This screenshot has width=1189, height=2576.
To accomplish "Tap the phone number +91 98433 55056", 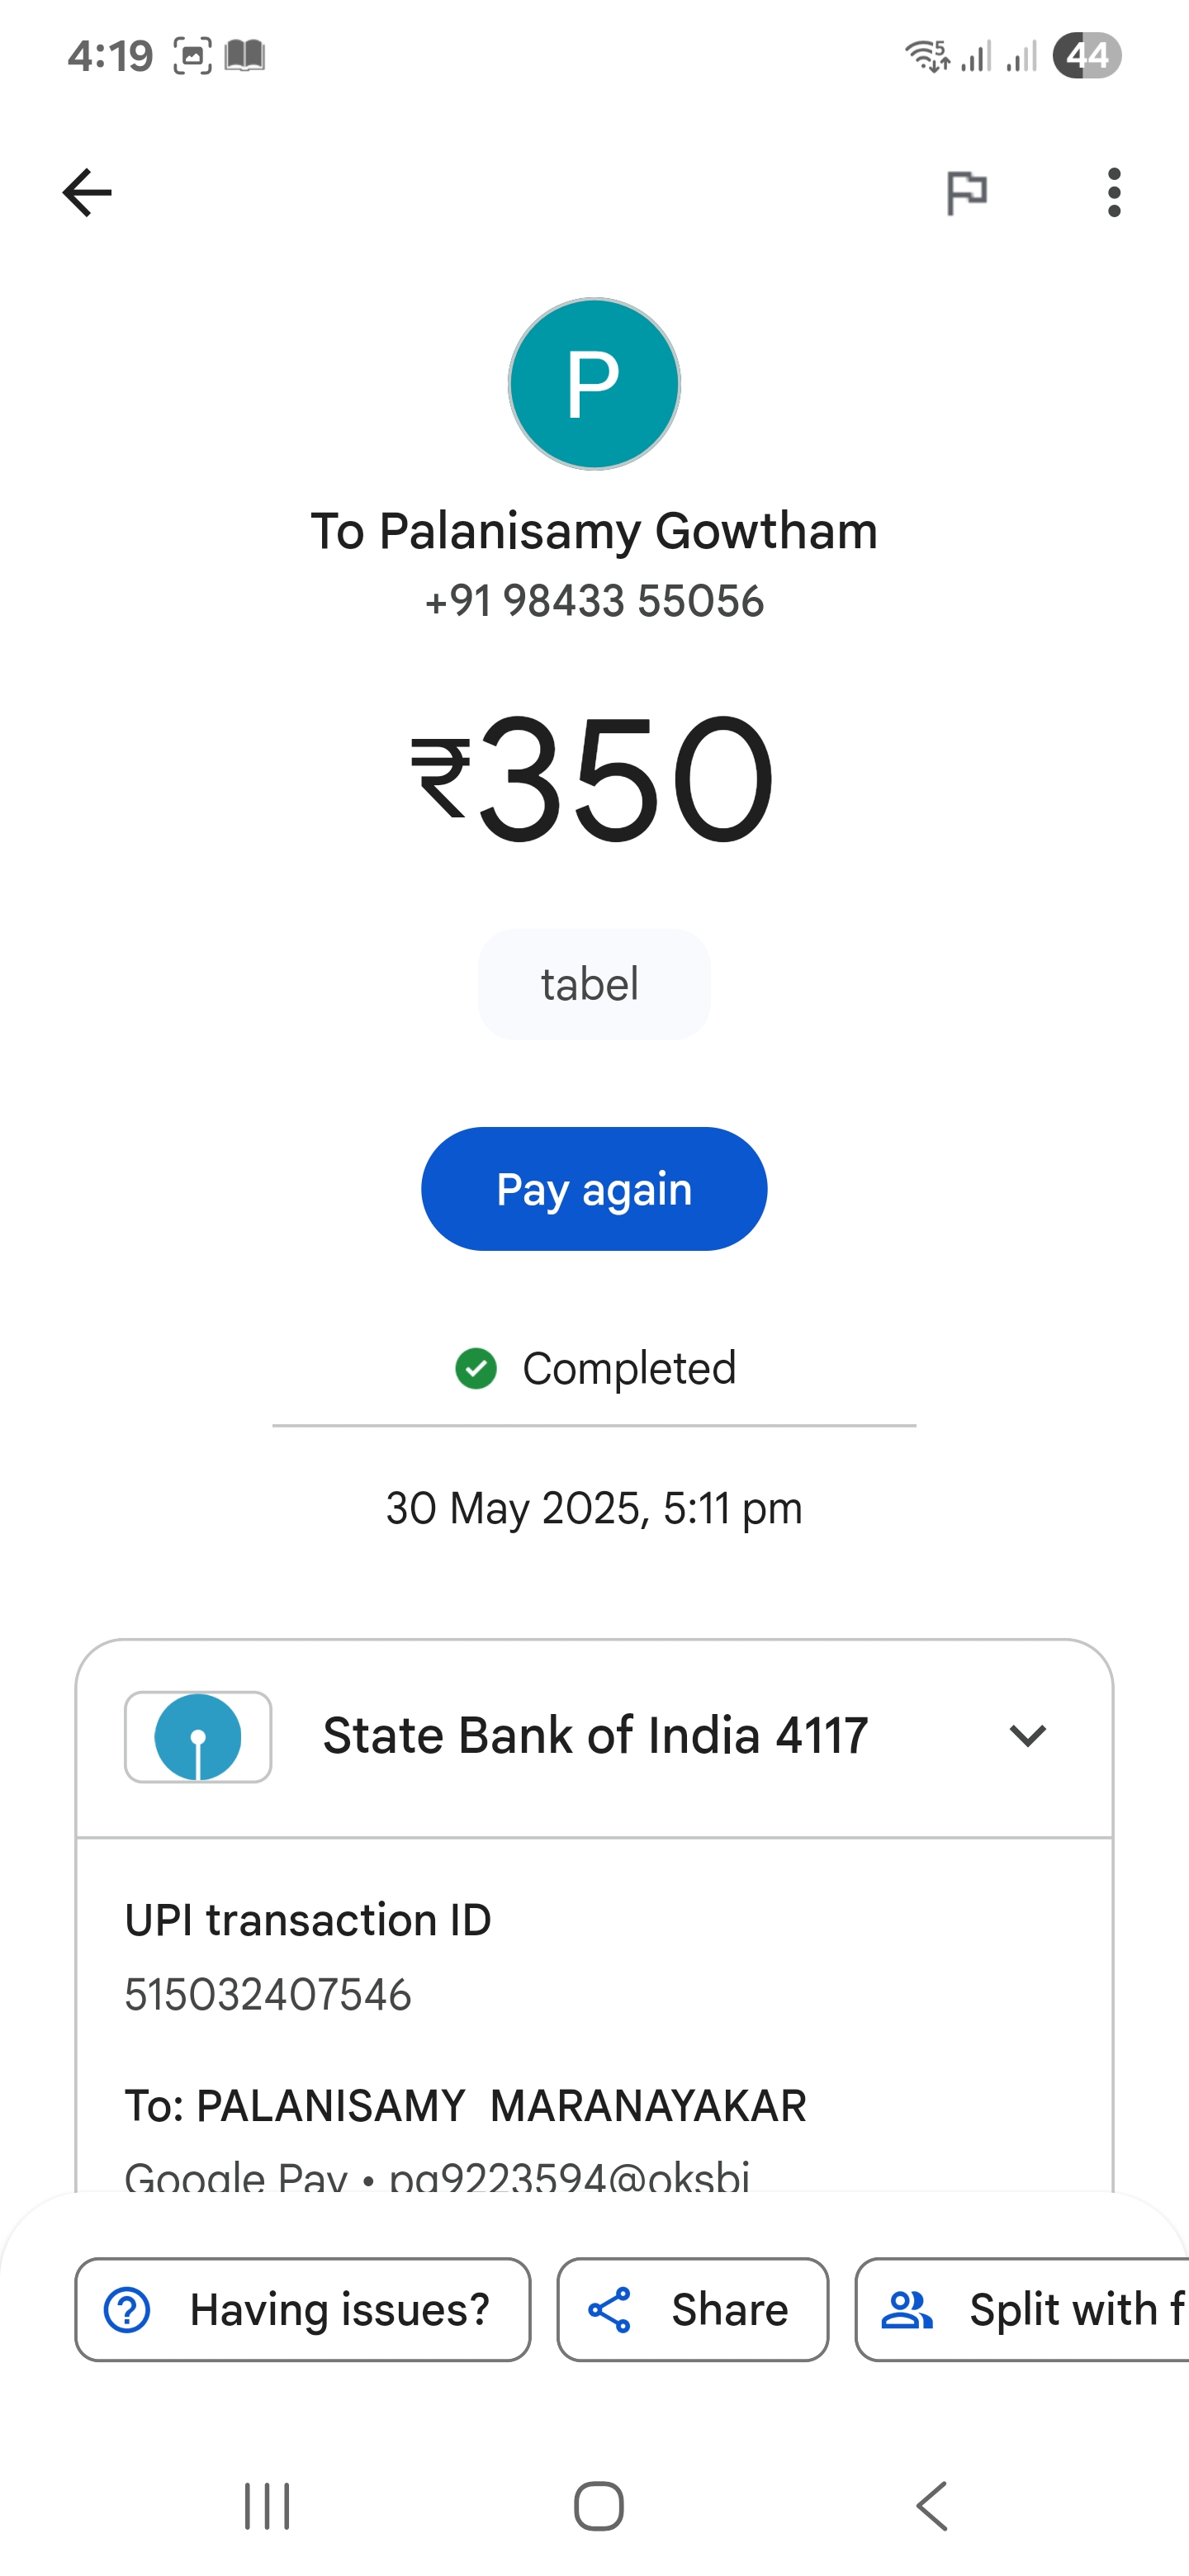I will coord(594,601).
